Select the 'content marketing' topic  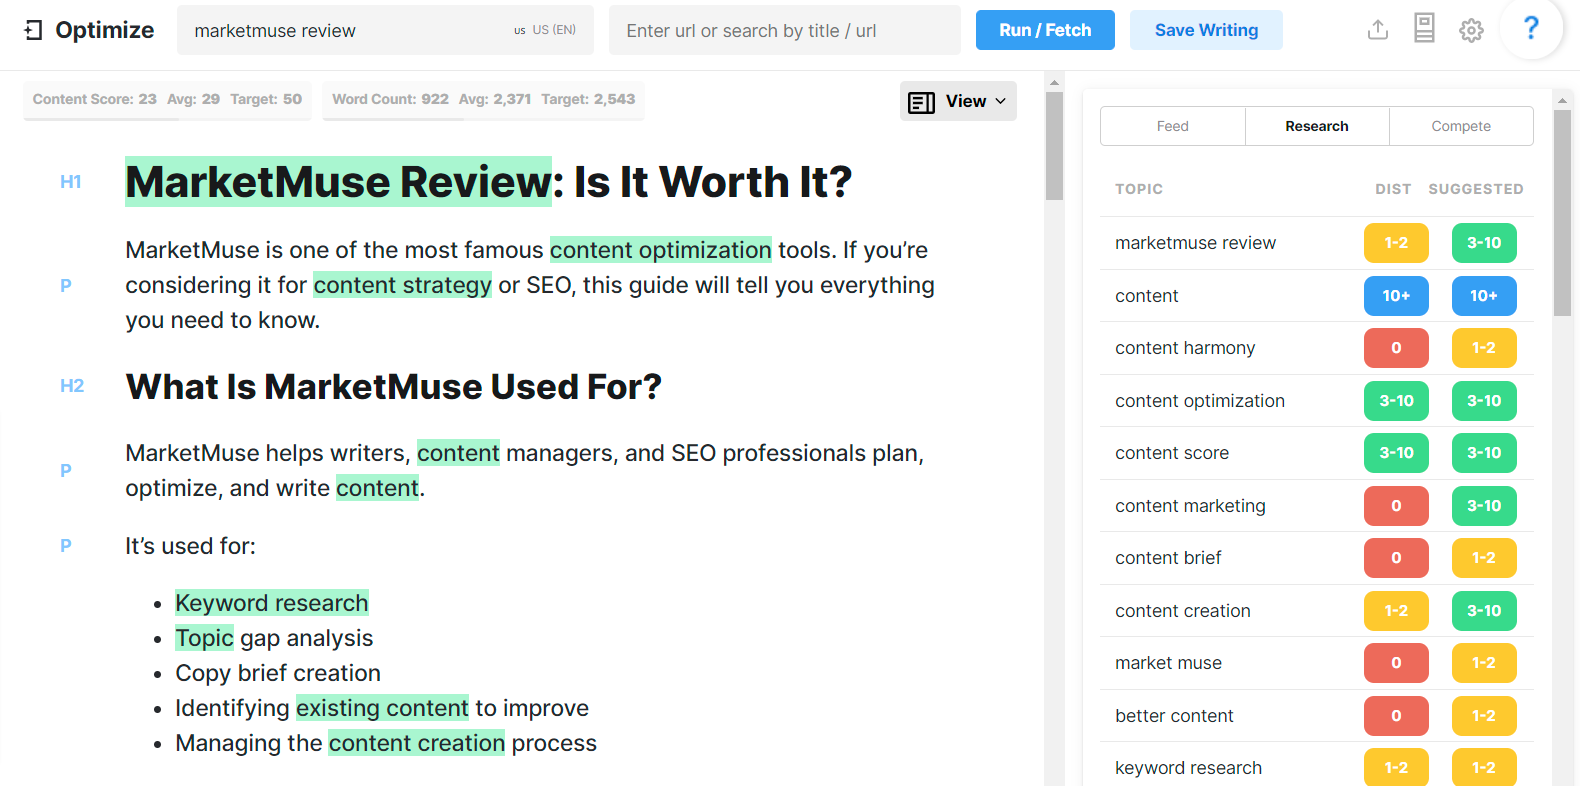point(1317,506)
